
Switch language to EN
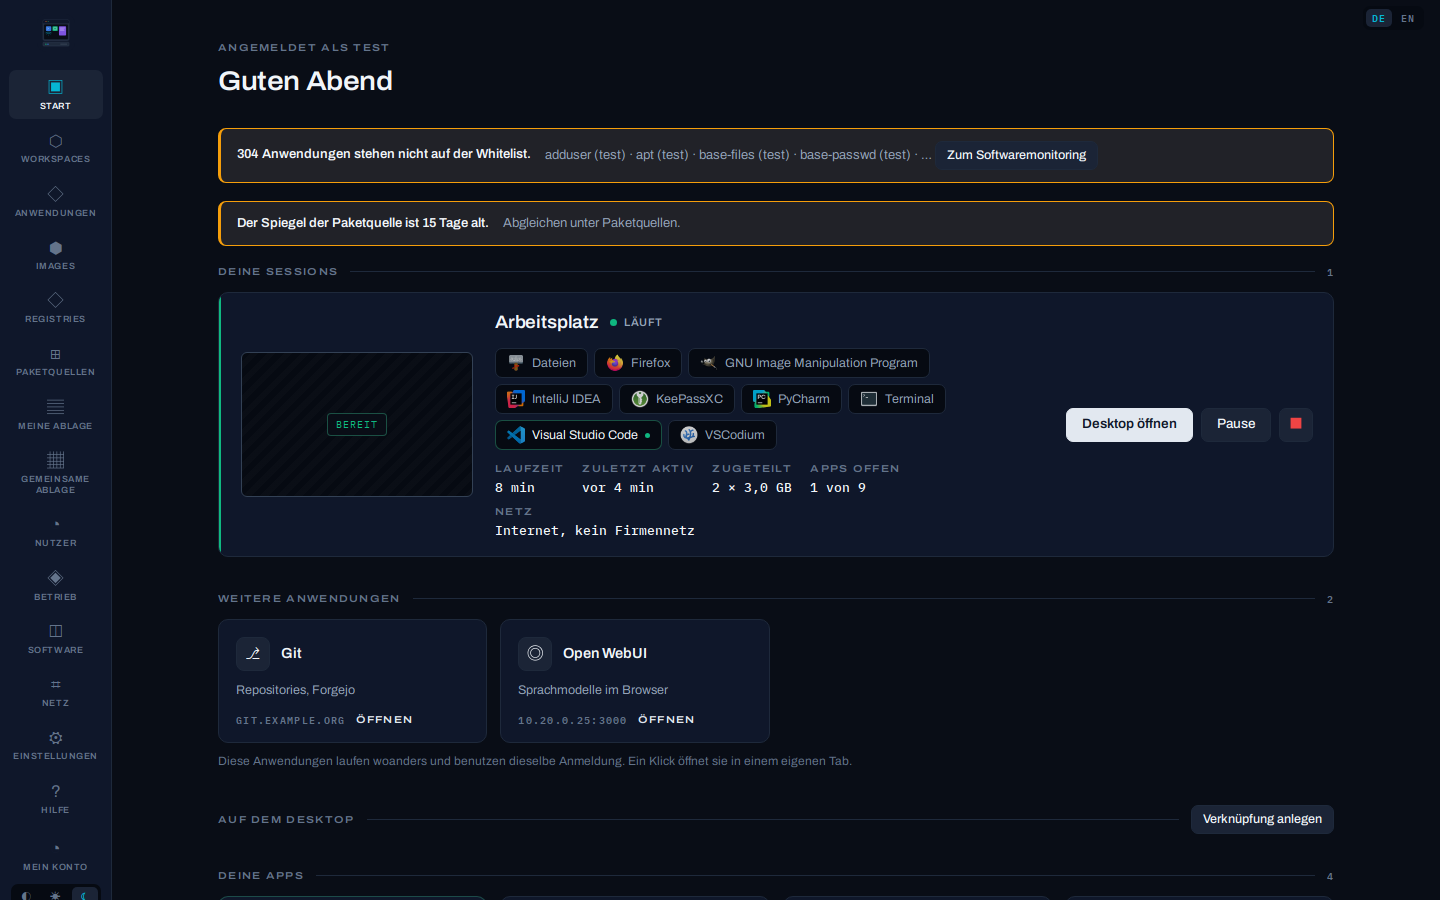1408,18
